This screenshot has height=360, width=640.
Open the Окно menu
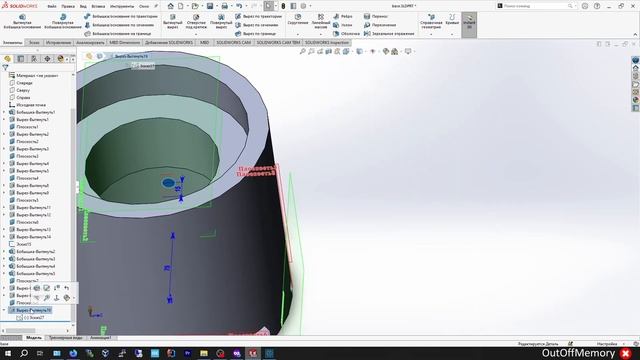click(144, 6)
